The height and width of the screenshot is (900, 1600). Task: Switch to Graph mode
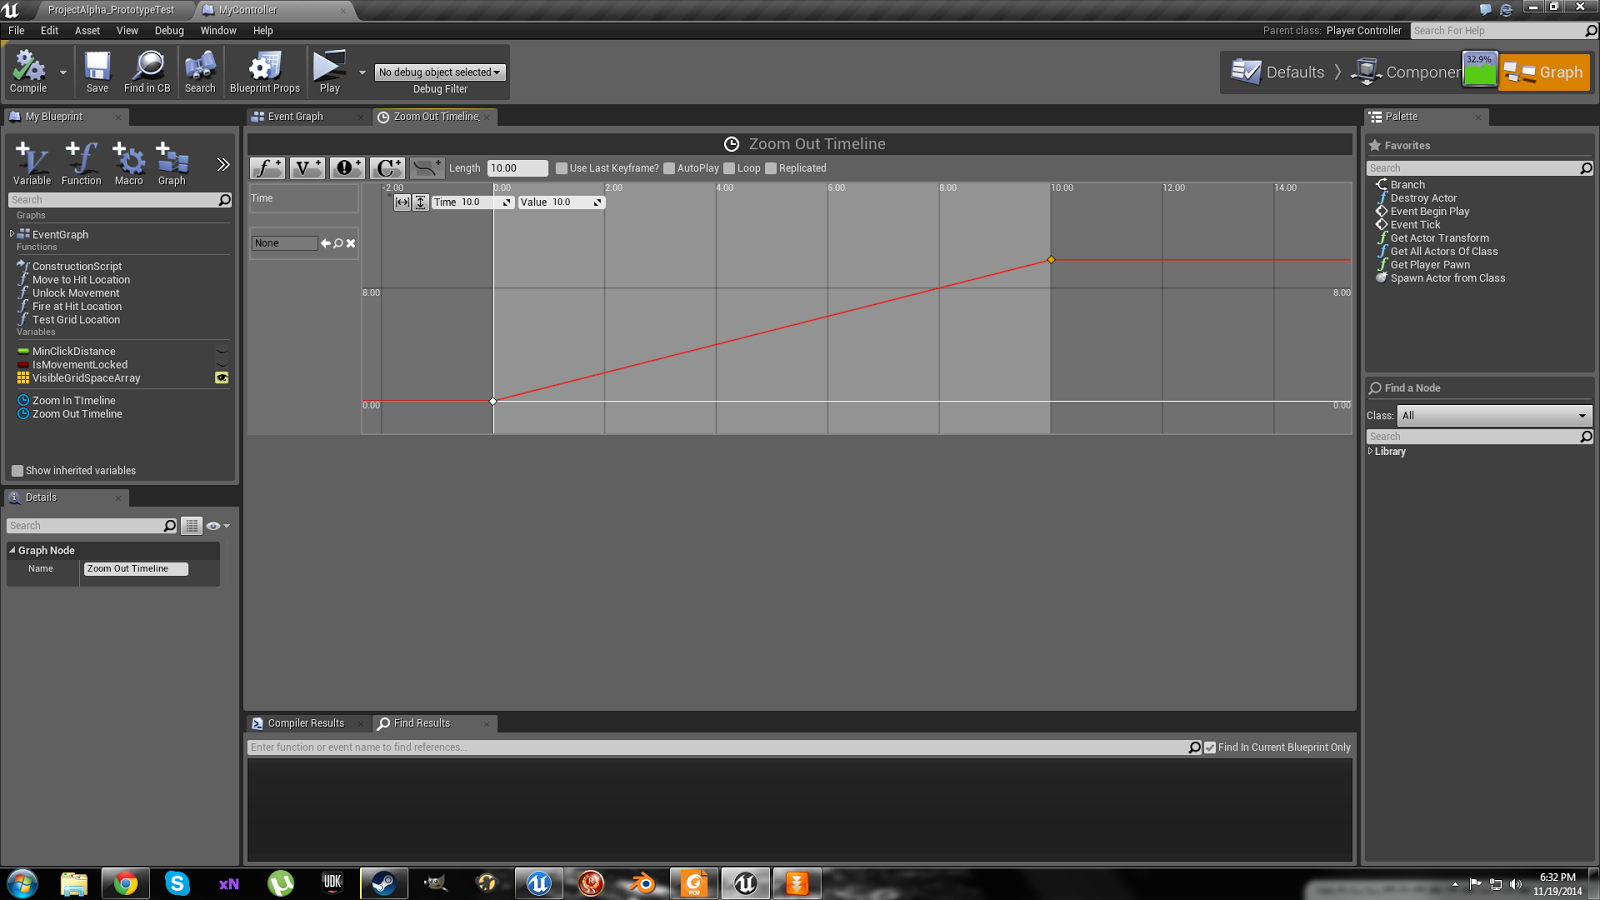(x=1544, y=72)
